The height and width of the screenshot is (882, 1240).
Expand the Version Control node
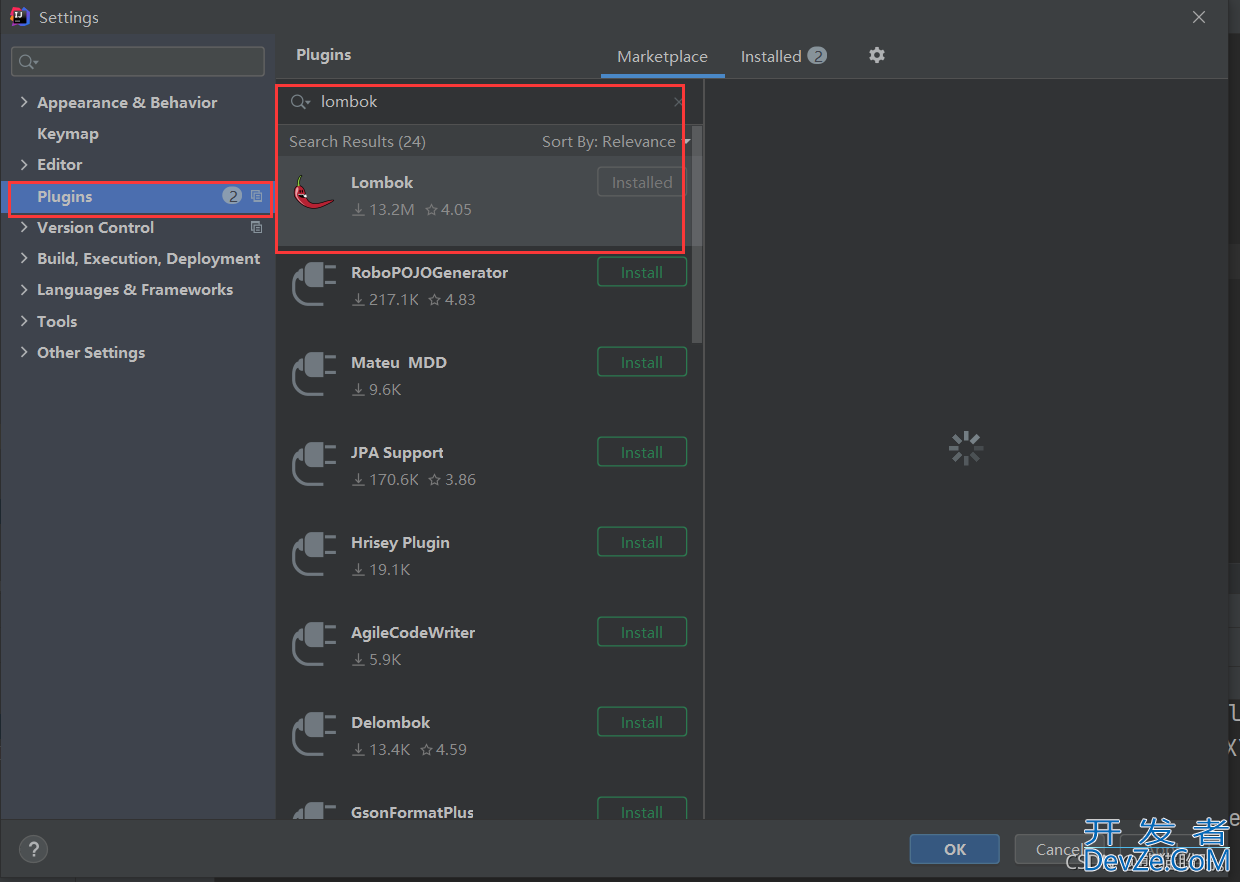24,227
